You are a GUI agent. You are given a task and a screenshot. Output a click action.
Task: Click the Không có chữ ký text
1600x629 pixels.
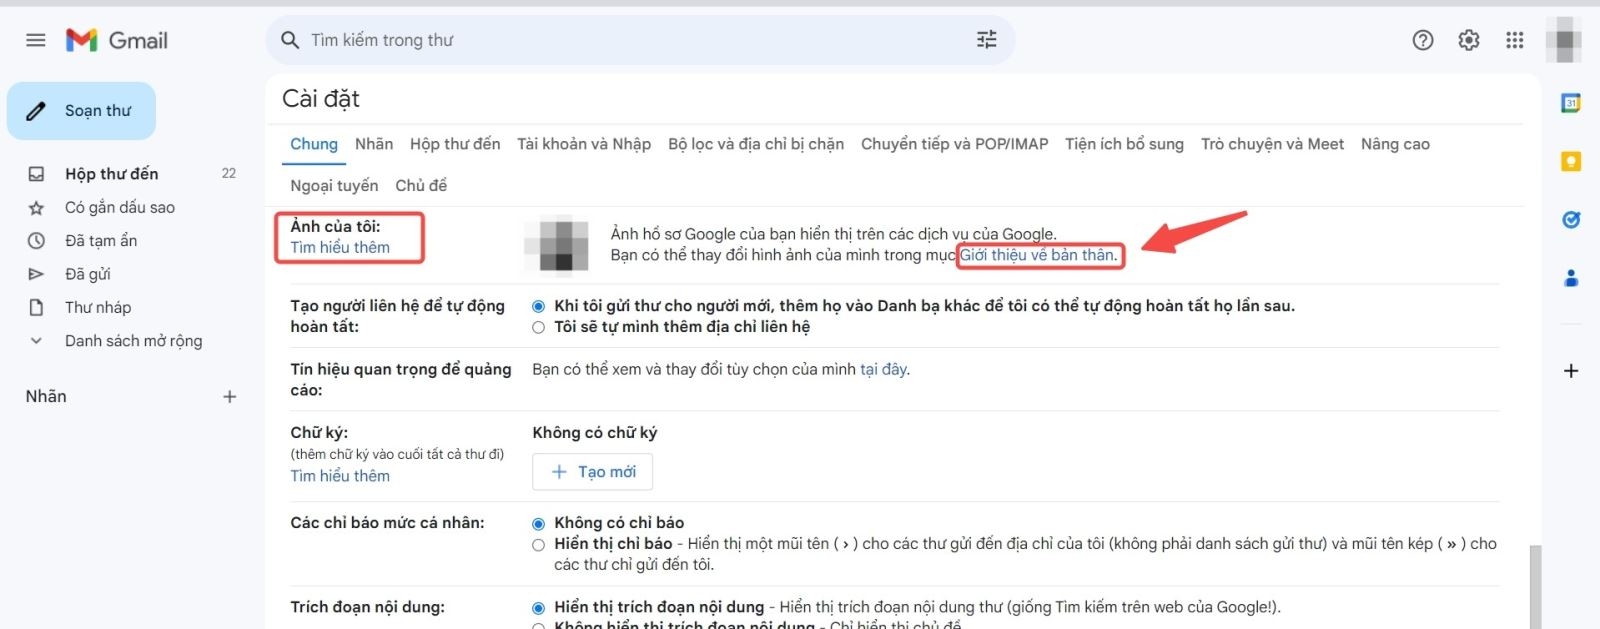595,433
